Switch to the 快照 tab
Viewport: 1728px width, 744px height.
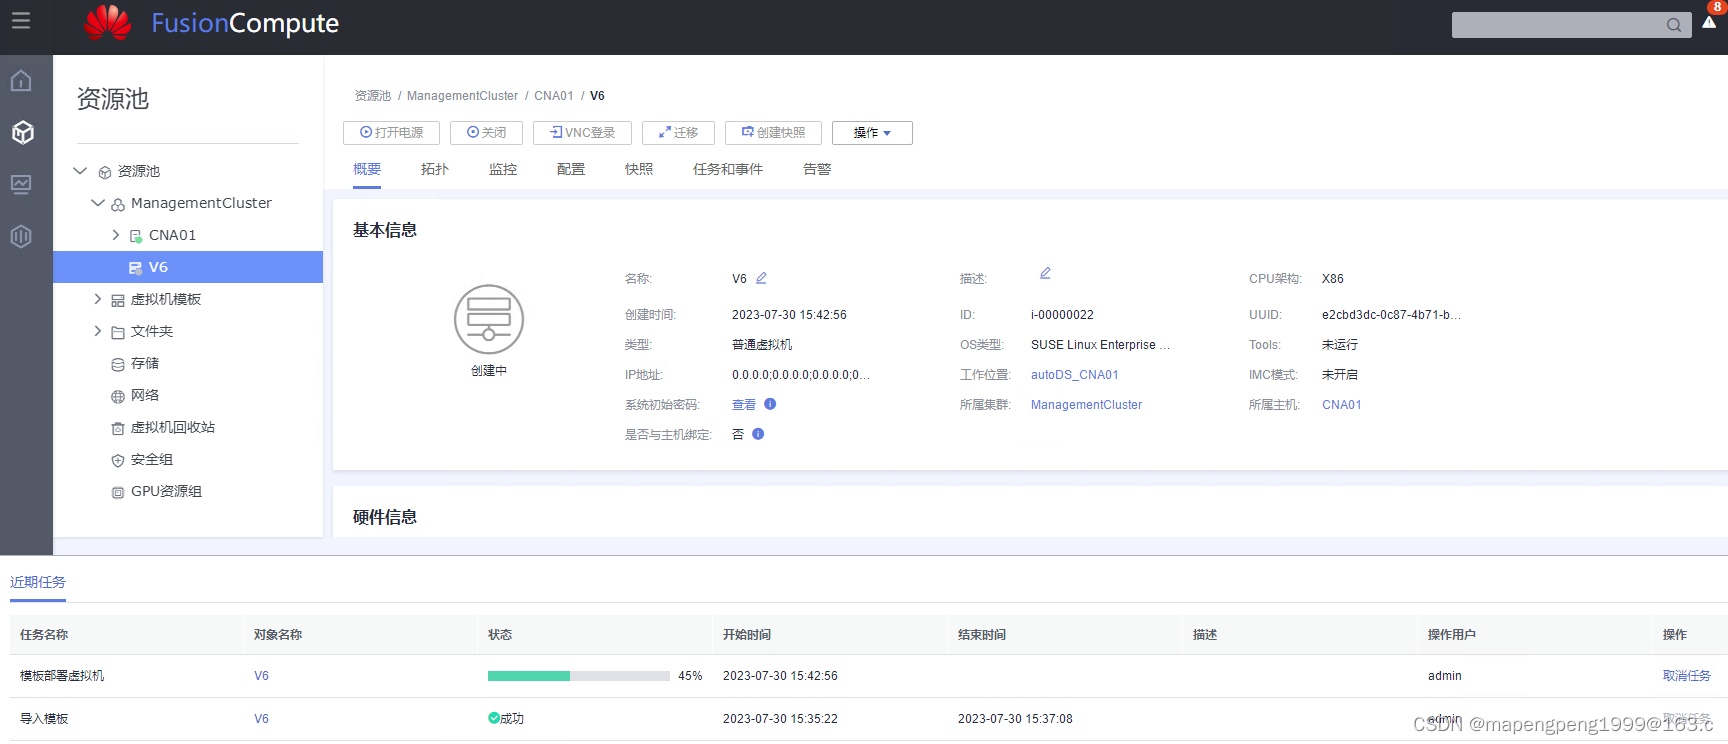click(x=639, y=169)
